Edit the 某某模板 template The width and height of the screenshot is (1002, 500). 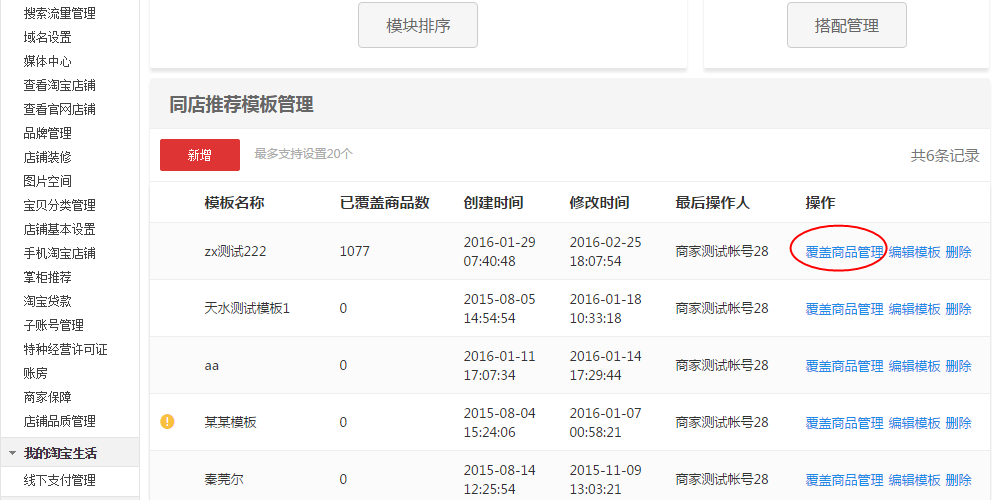point(914,423)
